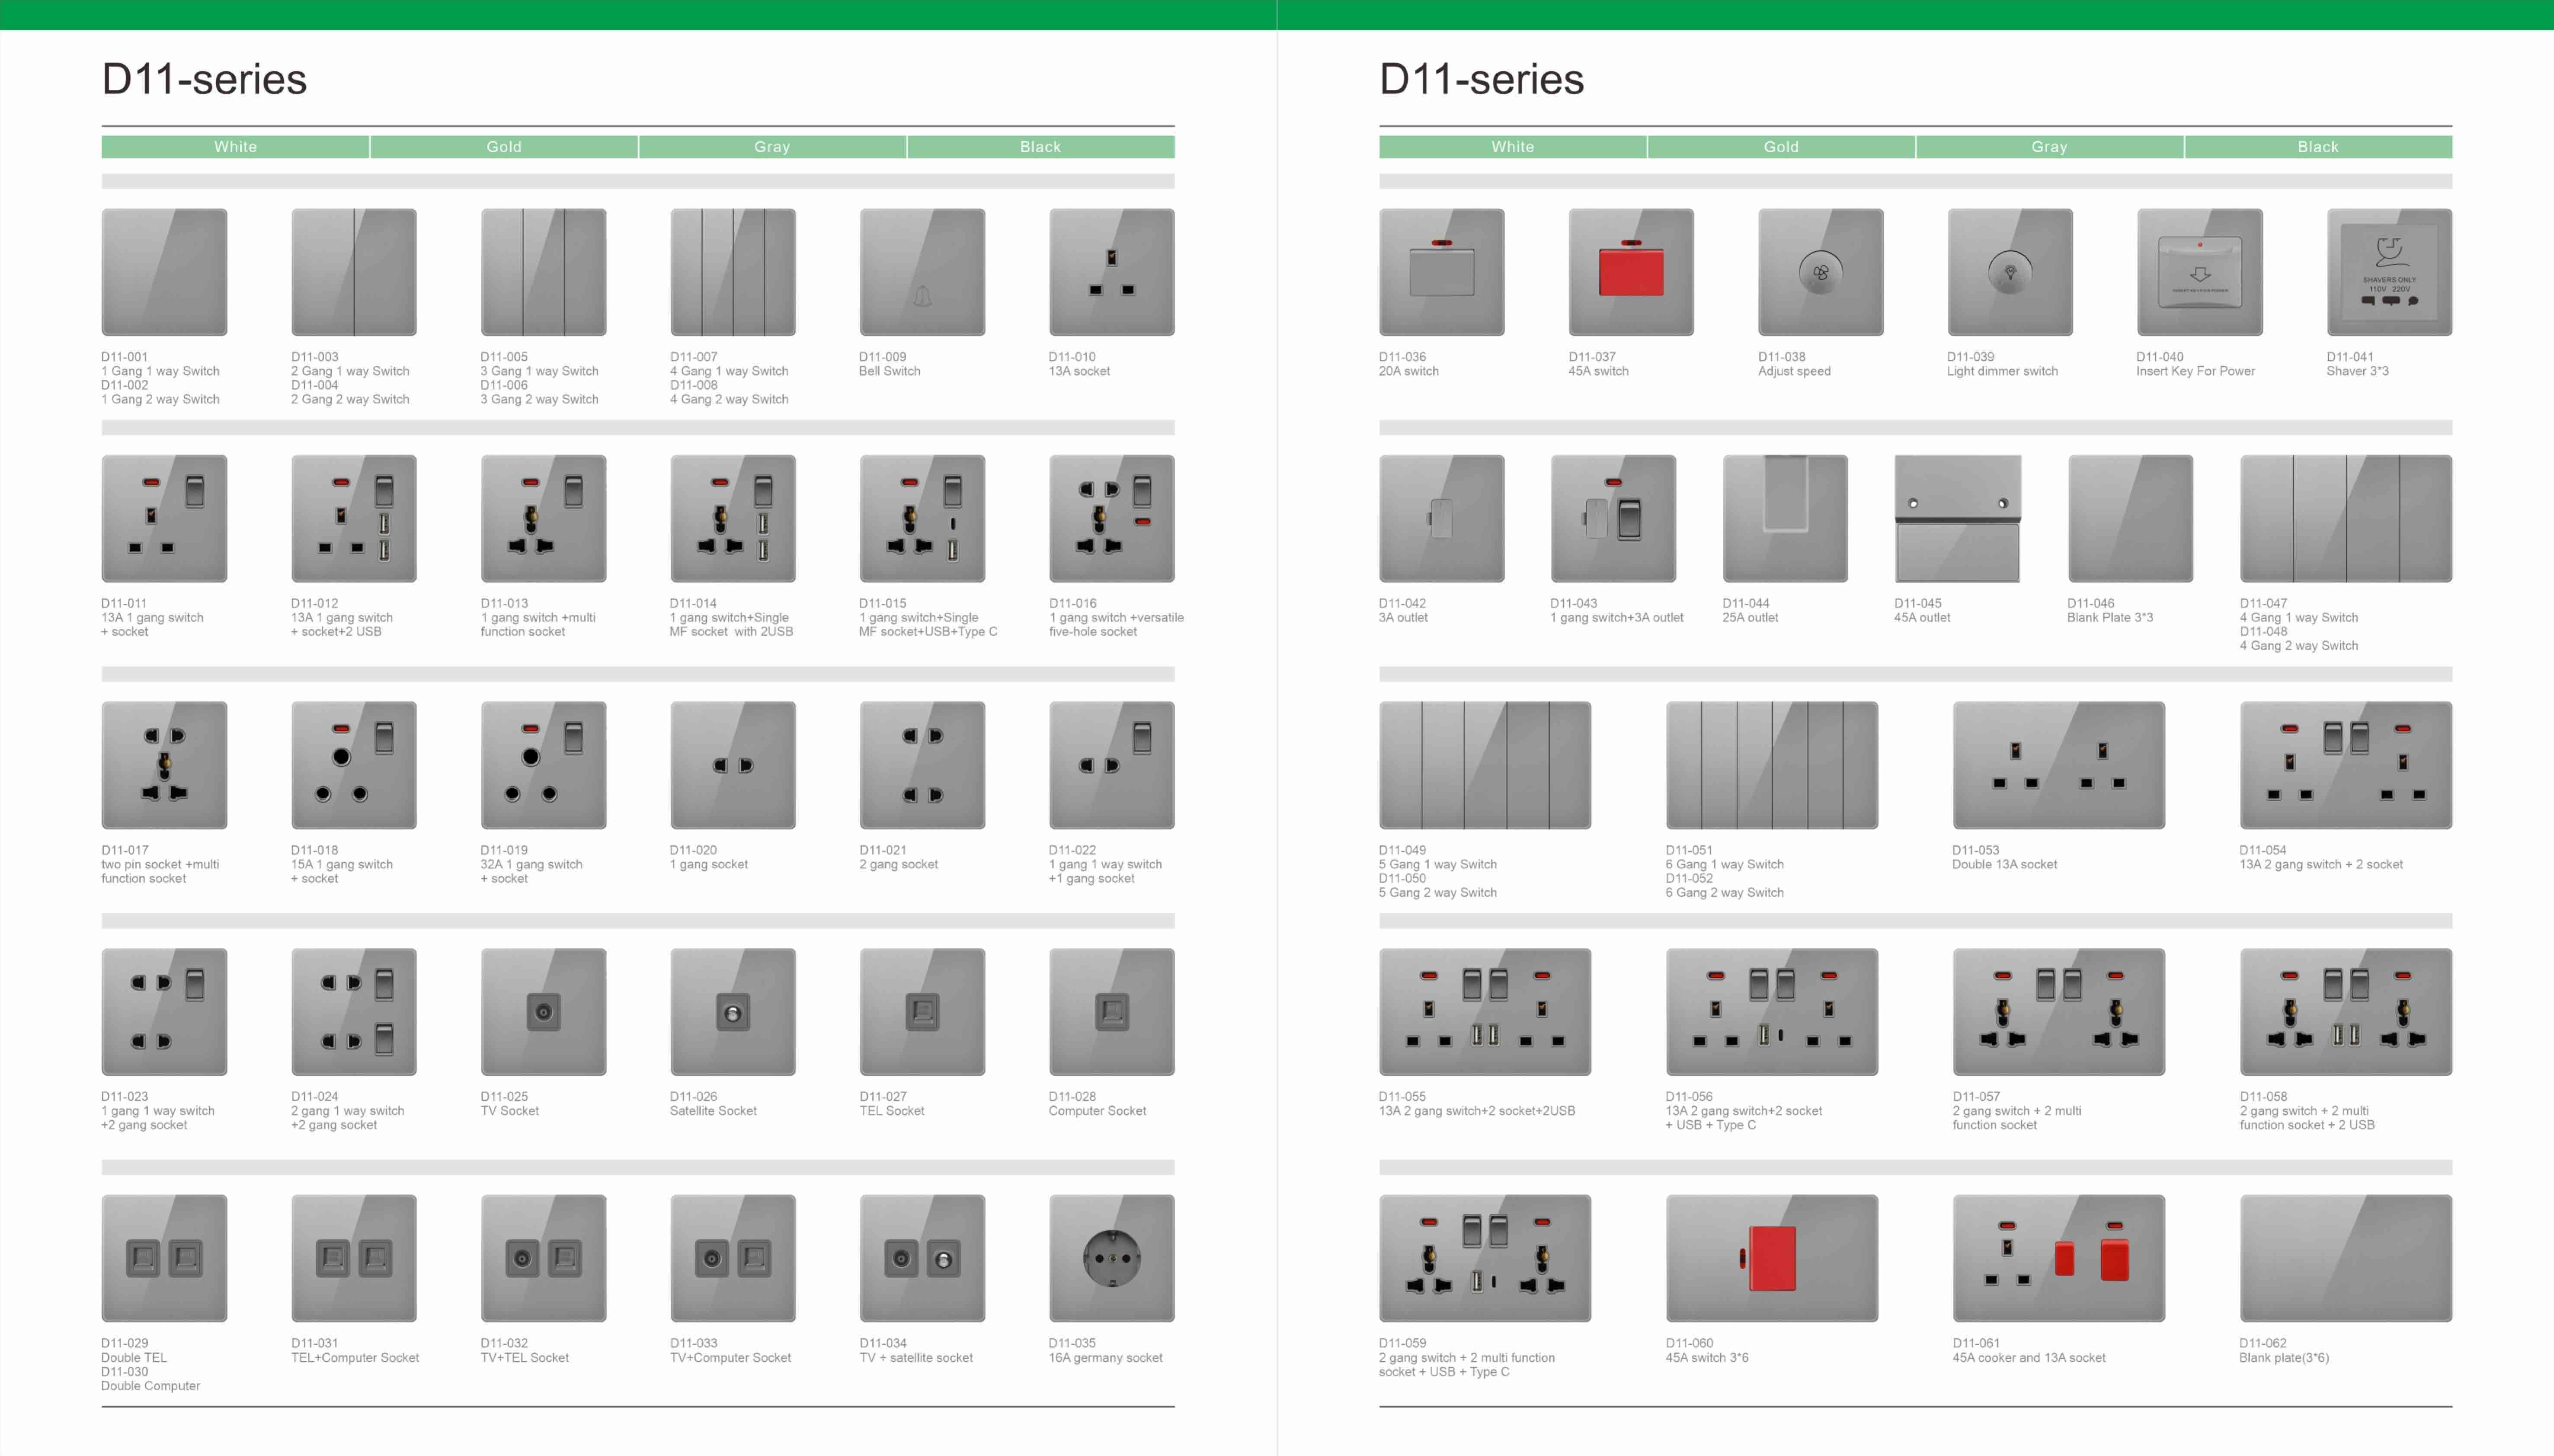Click the 20A switch product image
This screenshot has width=2554, height=1456.
click(1442, 272)
